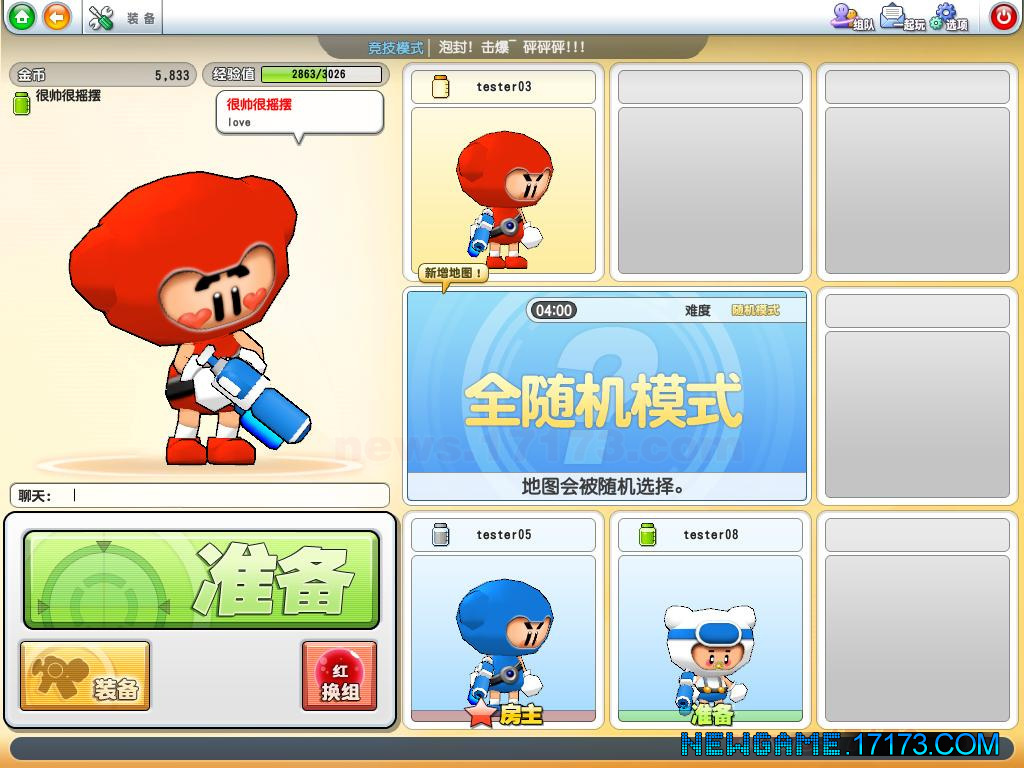
Task: Click the tester05 name label
Action: click(504, 534)
